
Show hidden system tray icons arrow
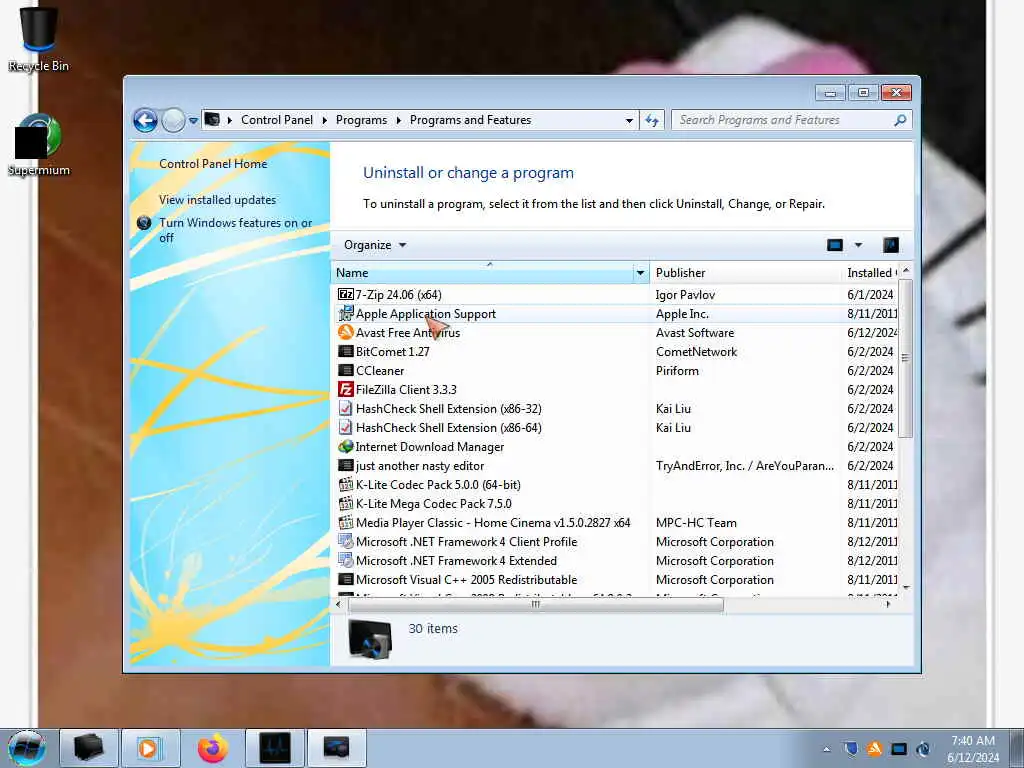coord(827,749)
